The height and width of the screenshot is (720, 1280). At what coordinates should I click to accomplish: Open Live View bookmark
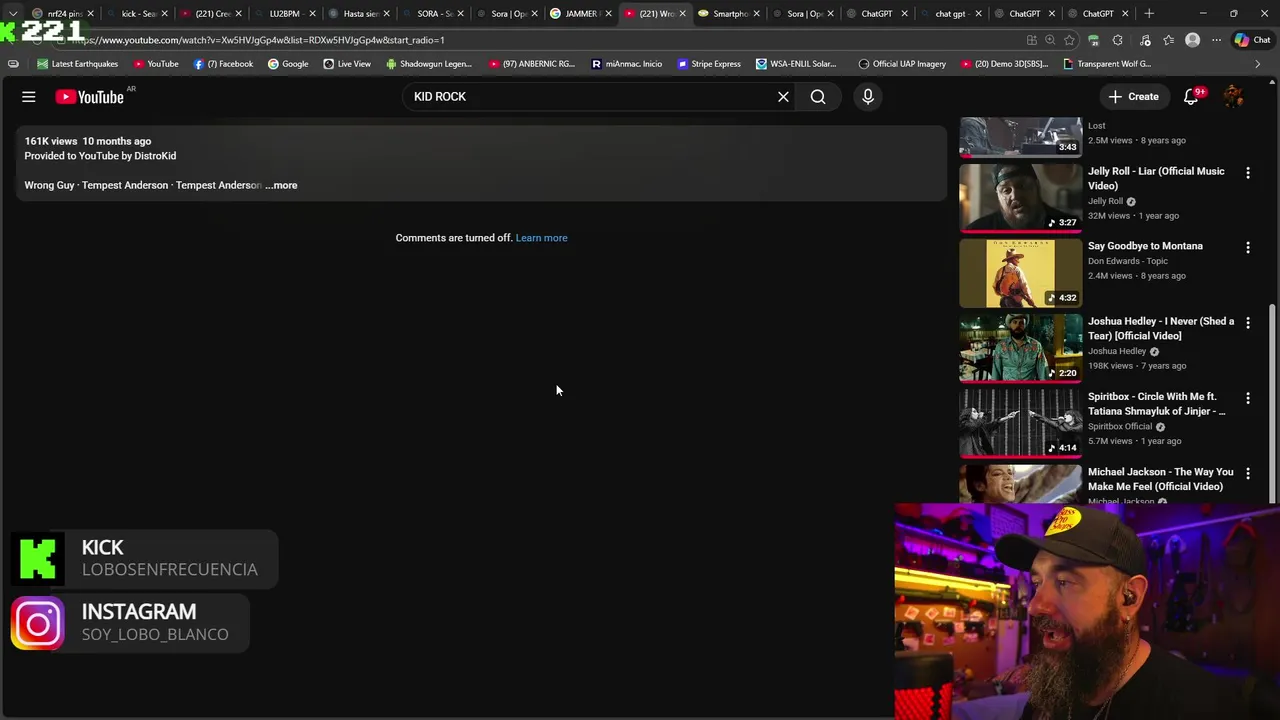tap(347, 64)
